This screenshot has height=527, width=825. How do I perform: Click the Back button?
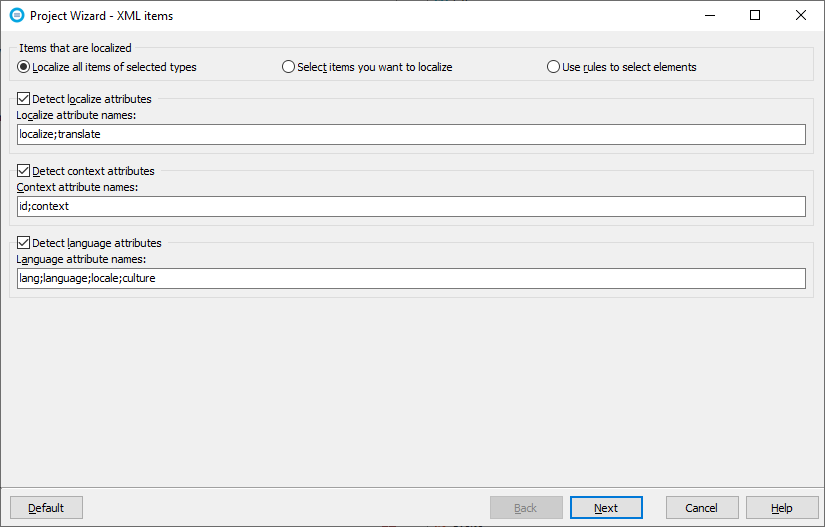coord(526,508)
